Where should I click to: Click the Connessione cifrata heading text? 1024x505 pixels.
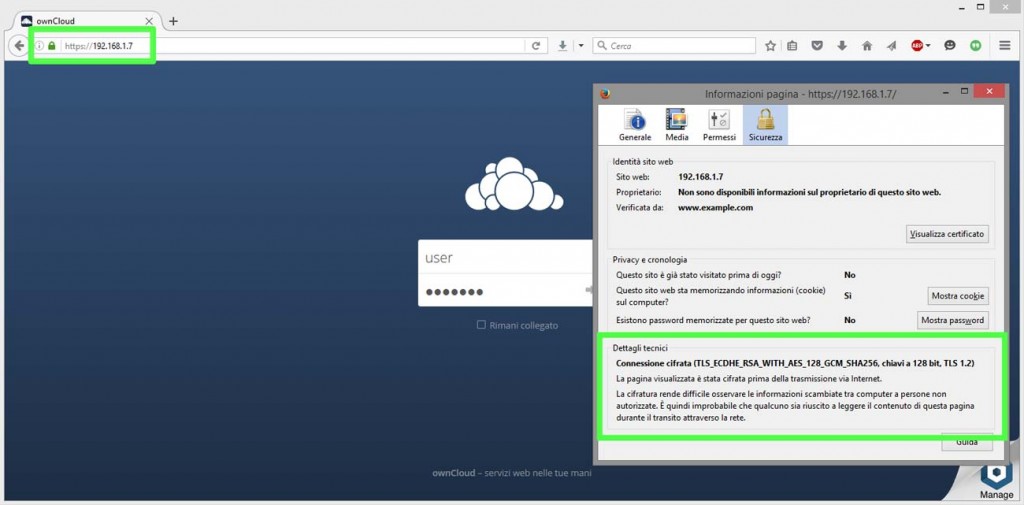tap(796, 363)
